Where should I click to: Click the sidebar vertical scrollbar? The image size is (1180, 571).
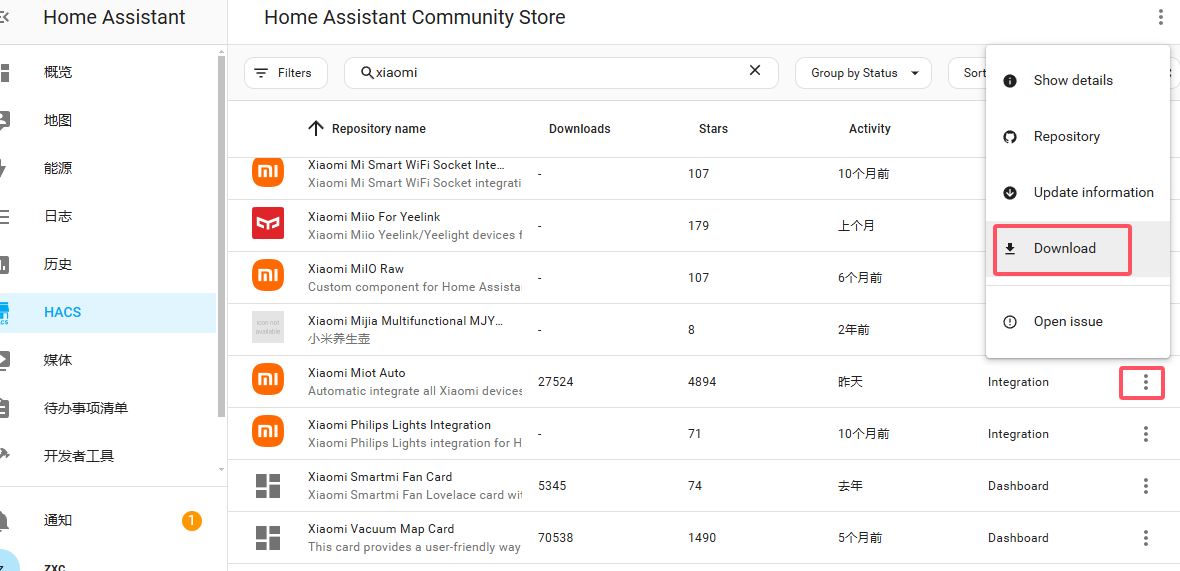221,240
